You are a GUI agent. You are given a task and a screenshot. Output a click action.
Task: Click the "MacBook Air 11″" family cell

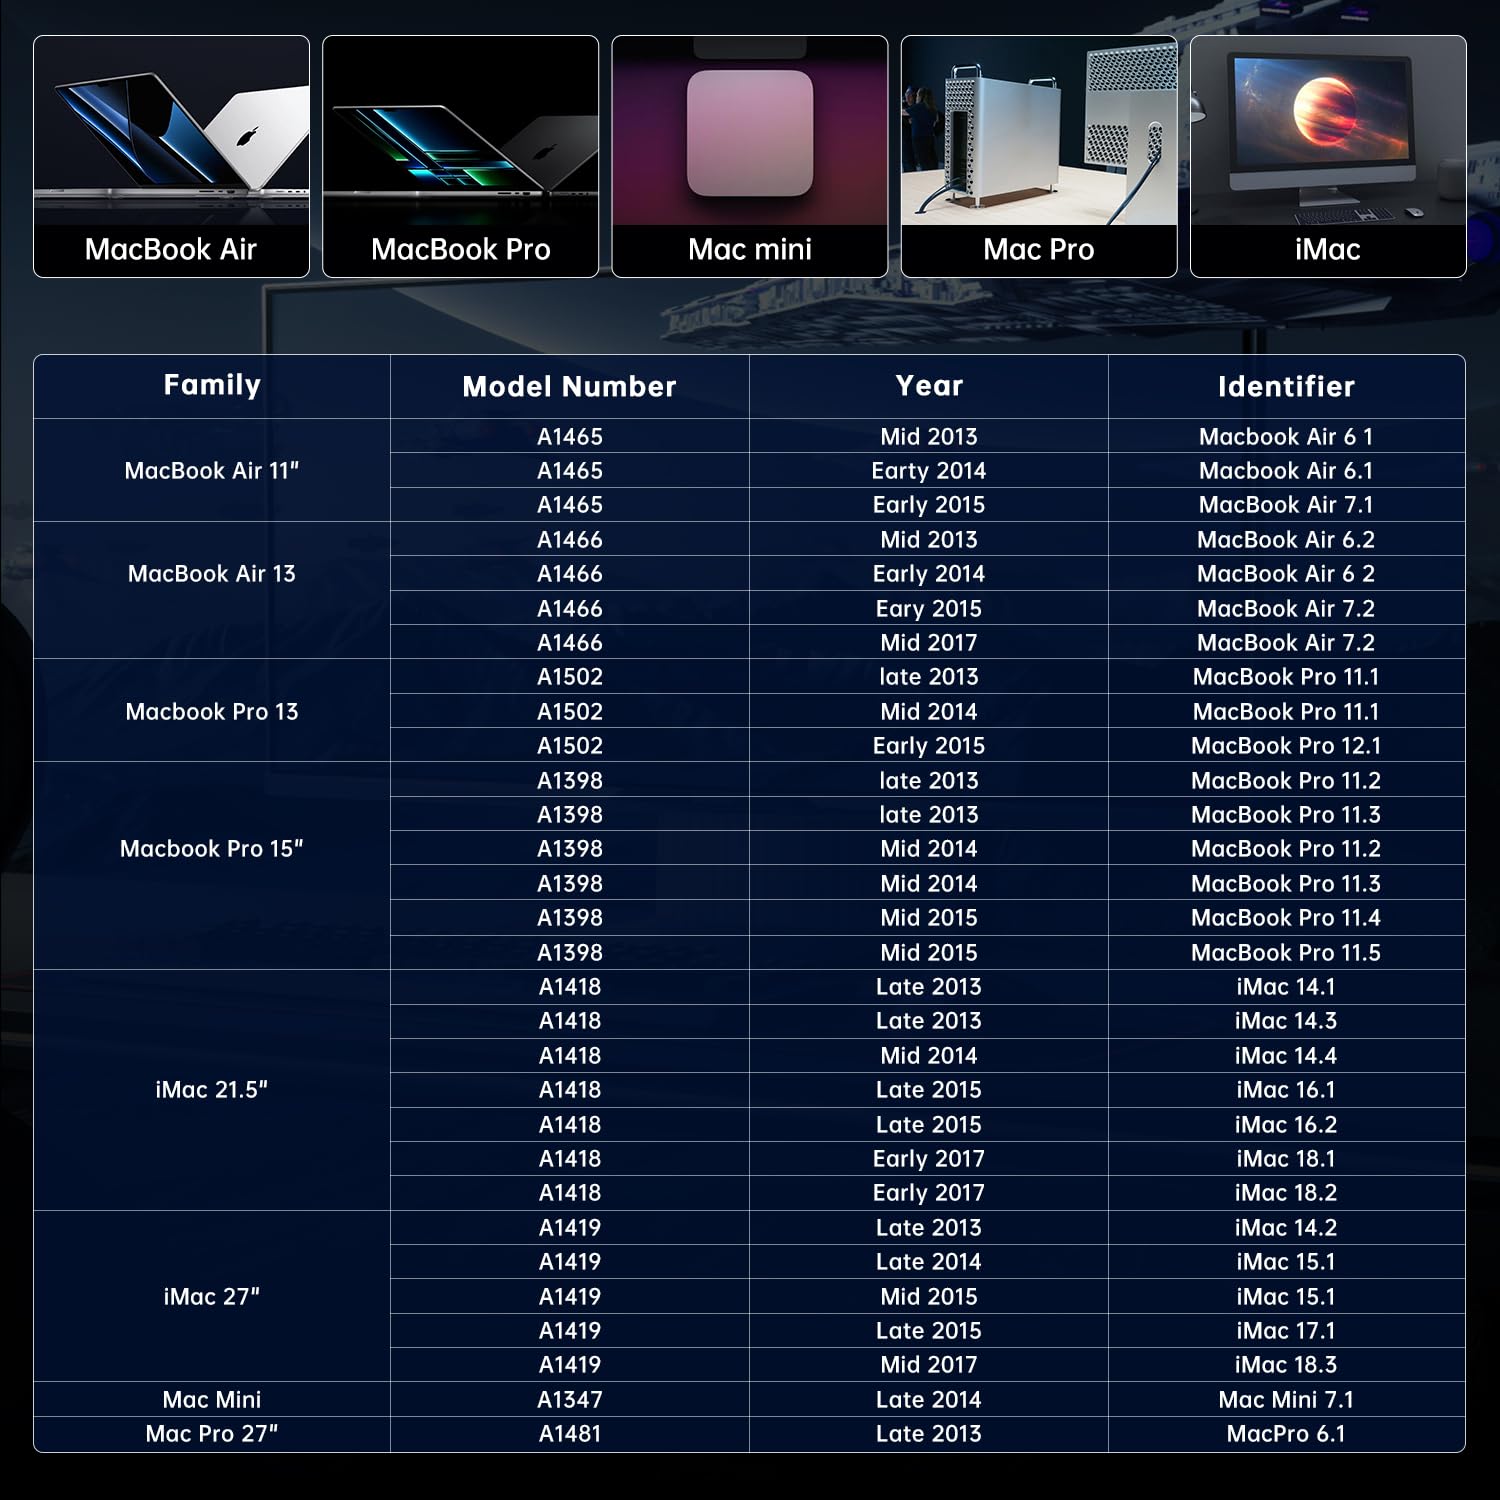212,470
